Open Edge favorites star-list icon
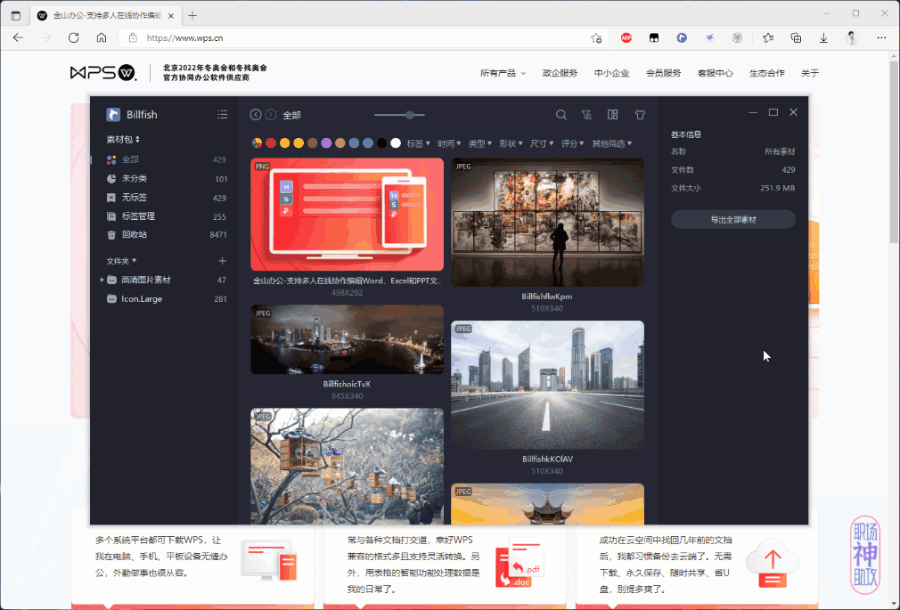 coord(768,38)
